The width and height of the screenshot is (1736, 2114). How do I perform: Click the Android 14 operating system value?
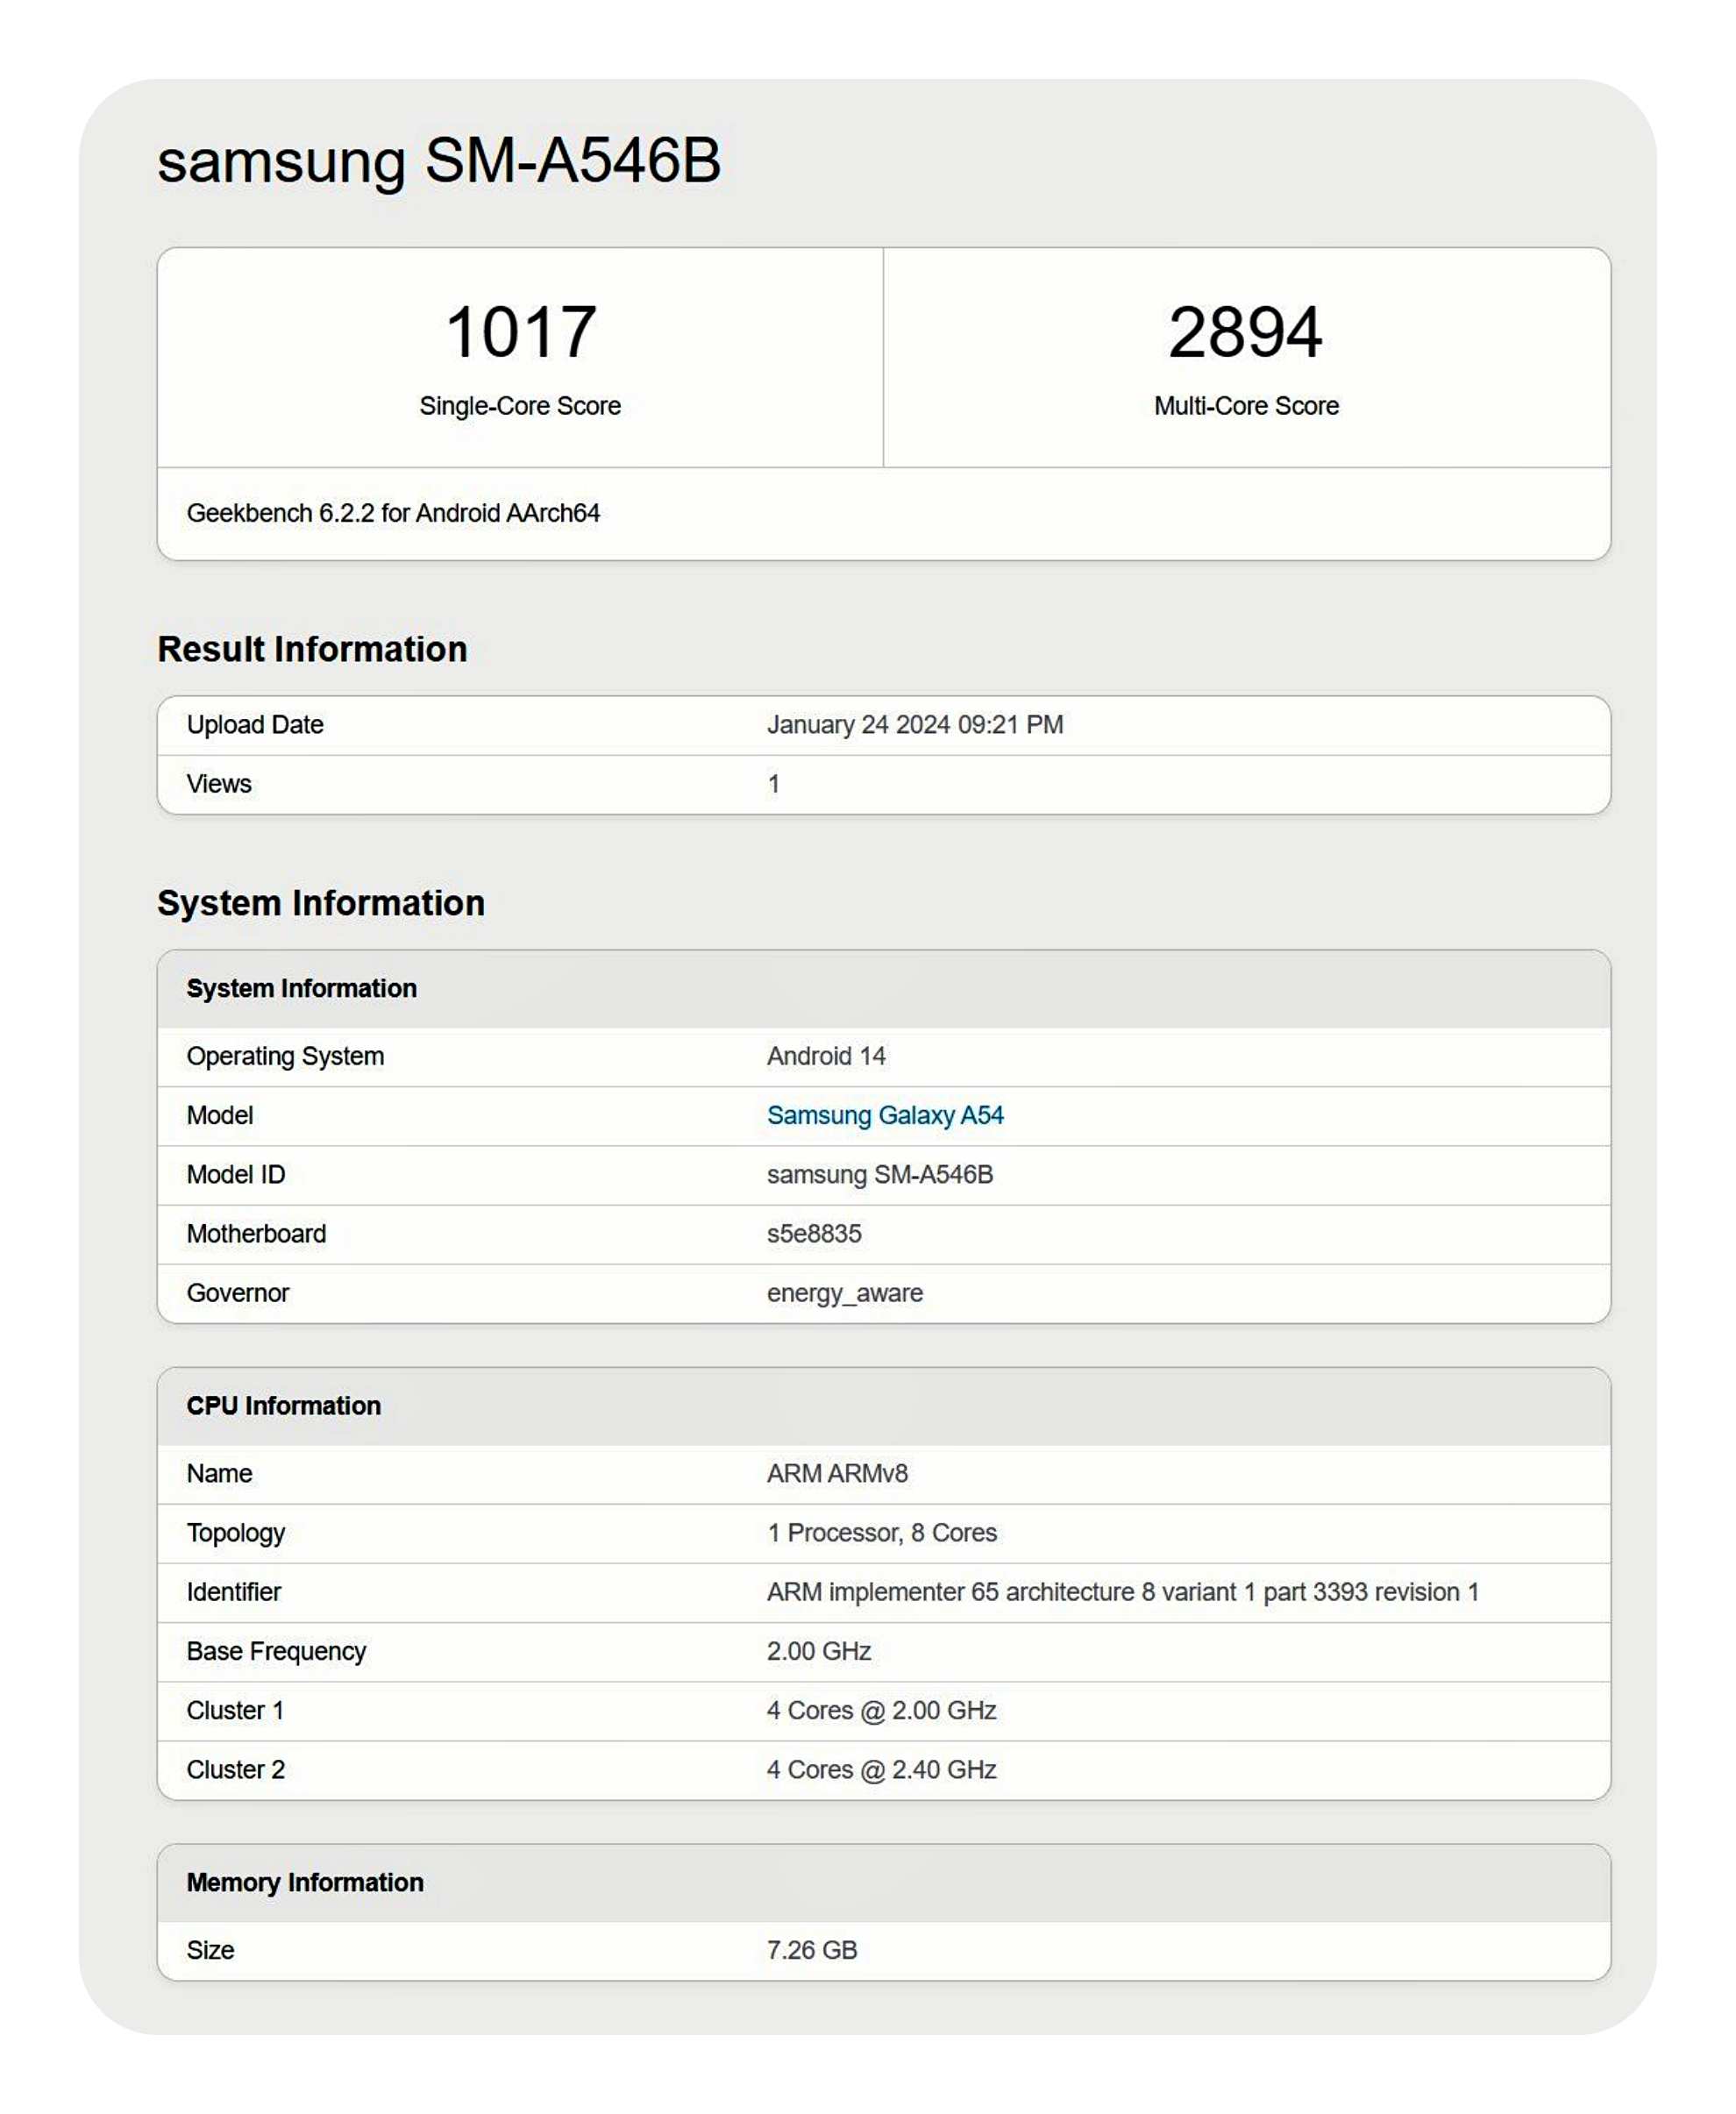pyautogui.click(x=825, y=1056)
